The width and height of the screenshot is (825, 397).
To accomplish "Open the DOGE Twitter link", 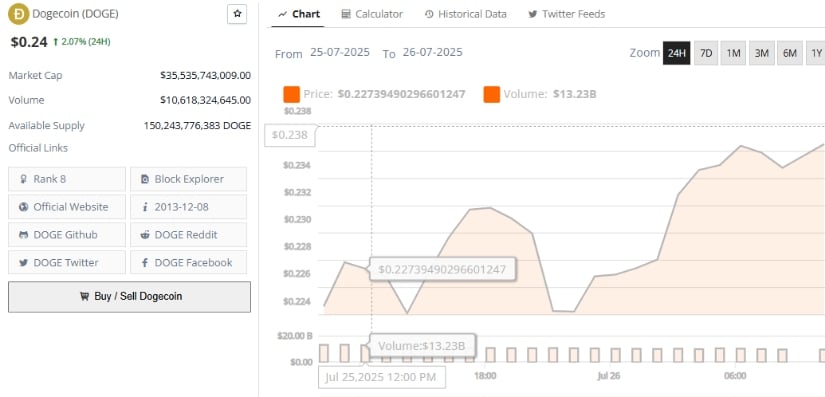I will coord(67,262).
